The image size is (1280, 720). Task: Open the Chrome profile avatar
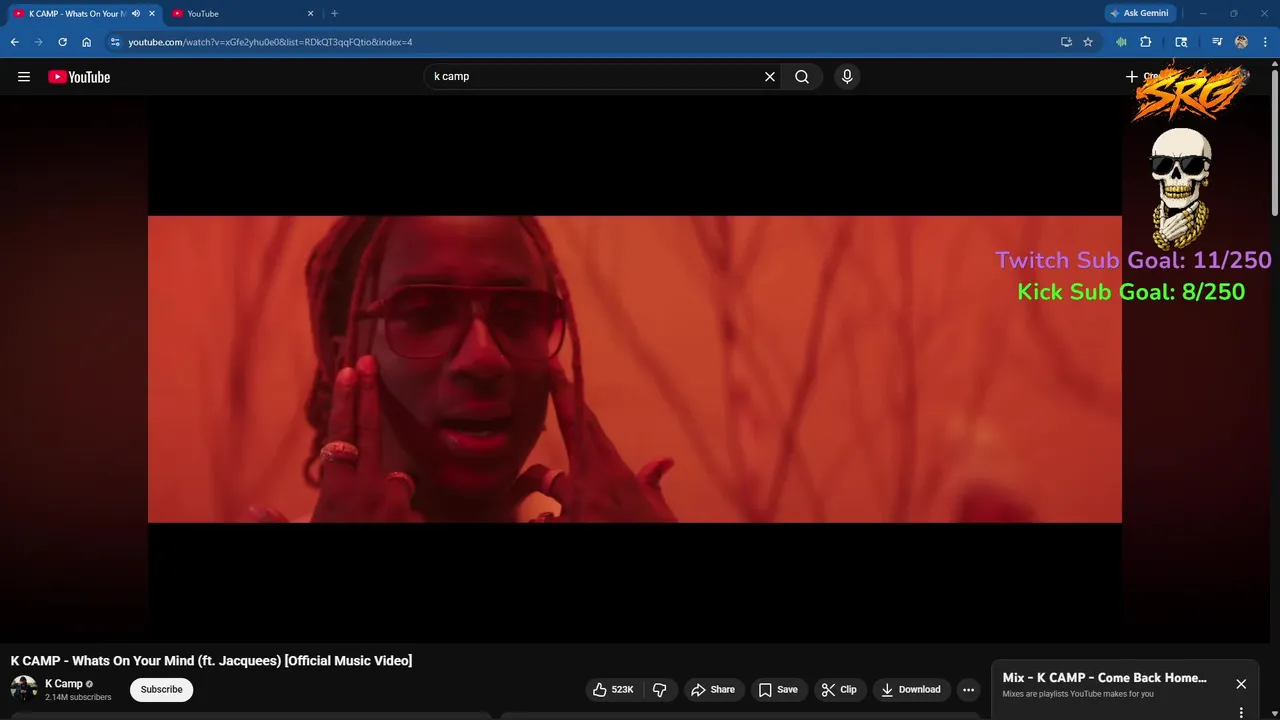[1241, 42]
